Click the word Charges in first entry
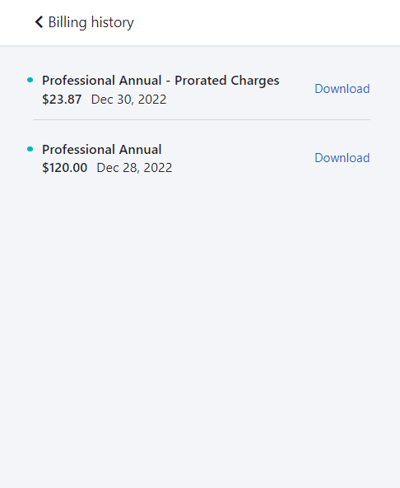Screen dimensions: 400x488 coord(255,81)
